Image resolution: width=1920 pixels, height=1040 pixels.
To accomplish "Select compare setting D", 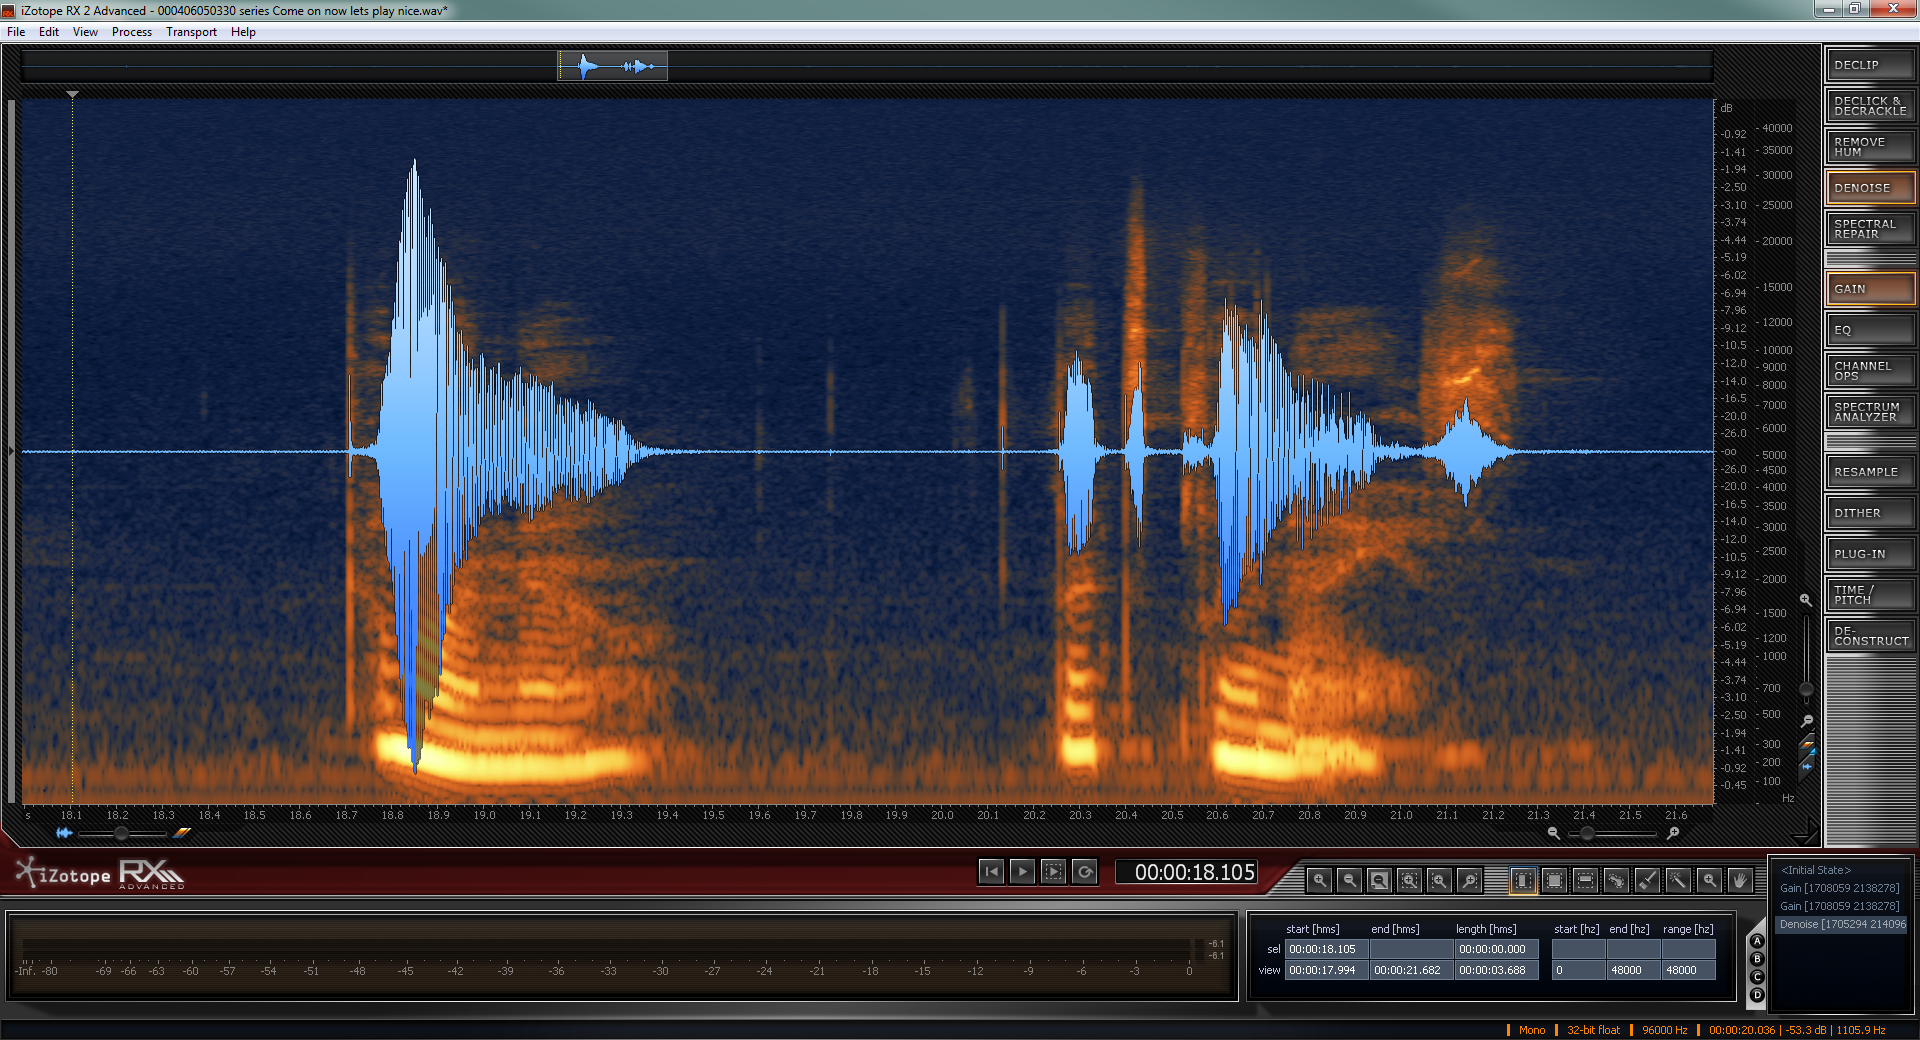I will pos(1757,995).
